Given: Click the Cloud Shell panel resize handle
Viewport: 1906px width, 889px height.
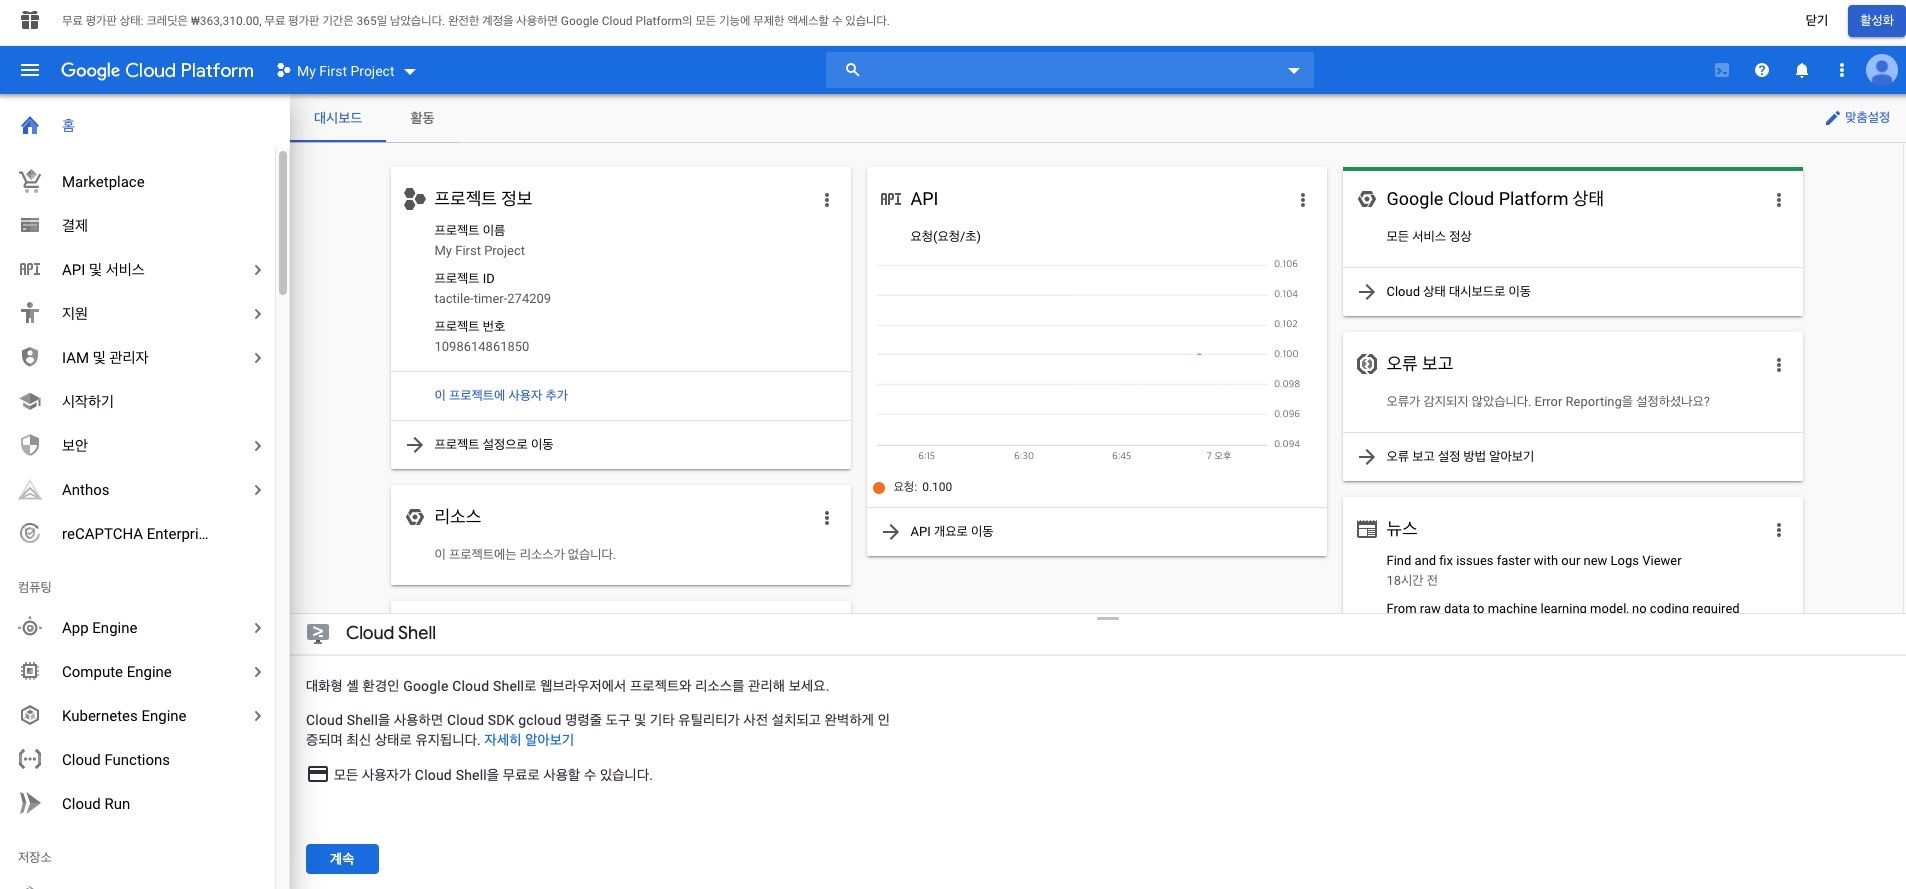Looking at the screenshot, I should pos(1108,619).
